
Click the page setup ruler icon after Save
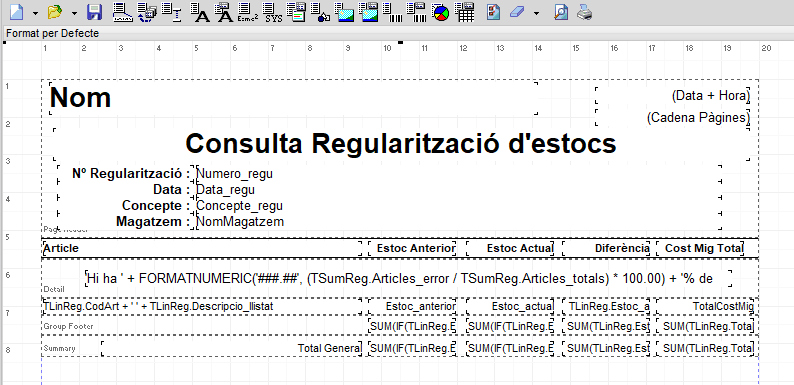123,12
